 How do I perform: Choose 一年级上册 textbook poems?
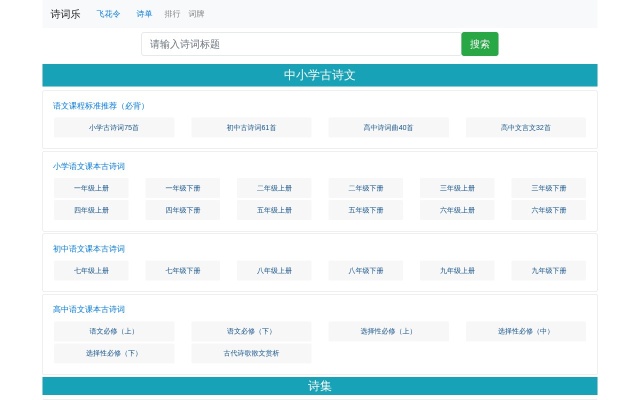91,188
